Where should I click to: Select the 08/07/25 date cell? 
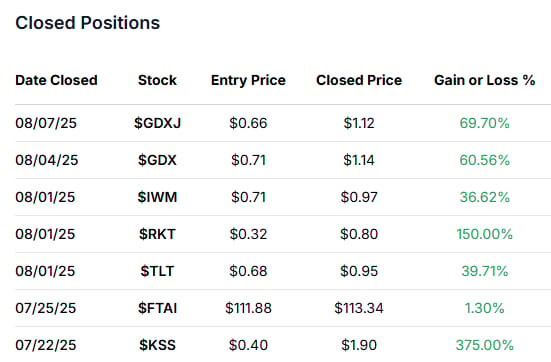[x=46, y=123]
